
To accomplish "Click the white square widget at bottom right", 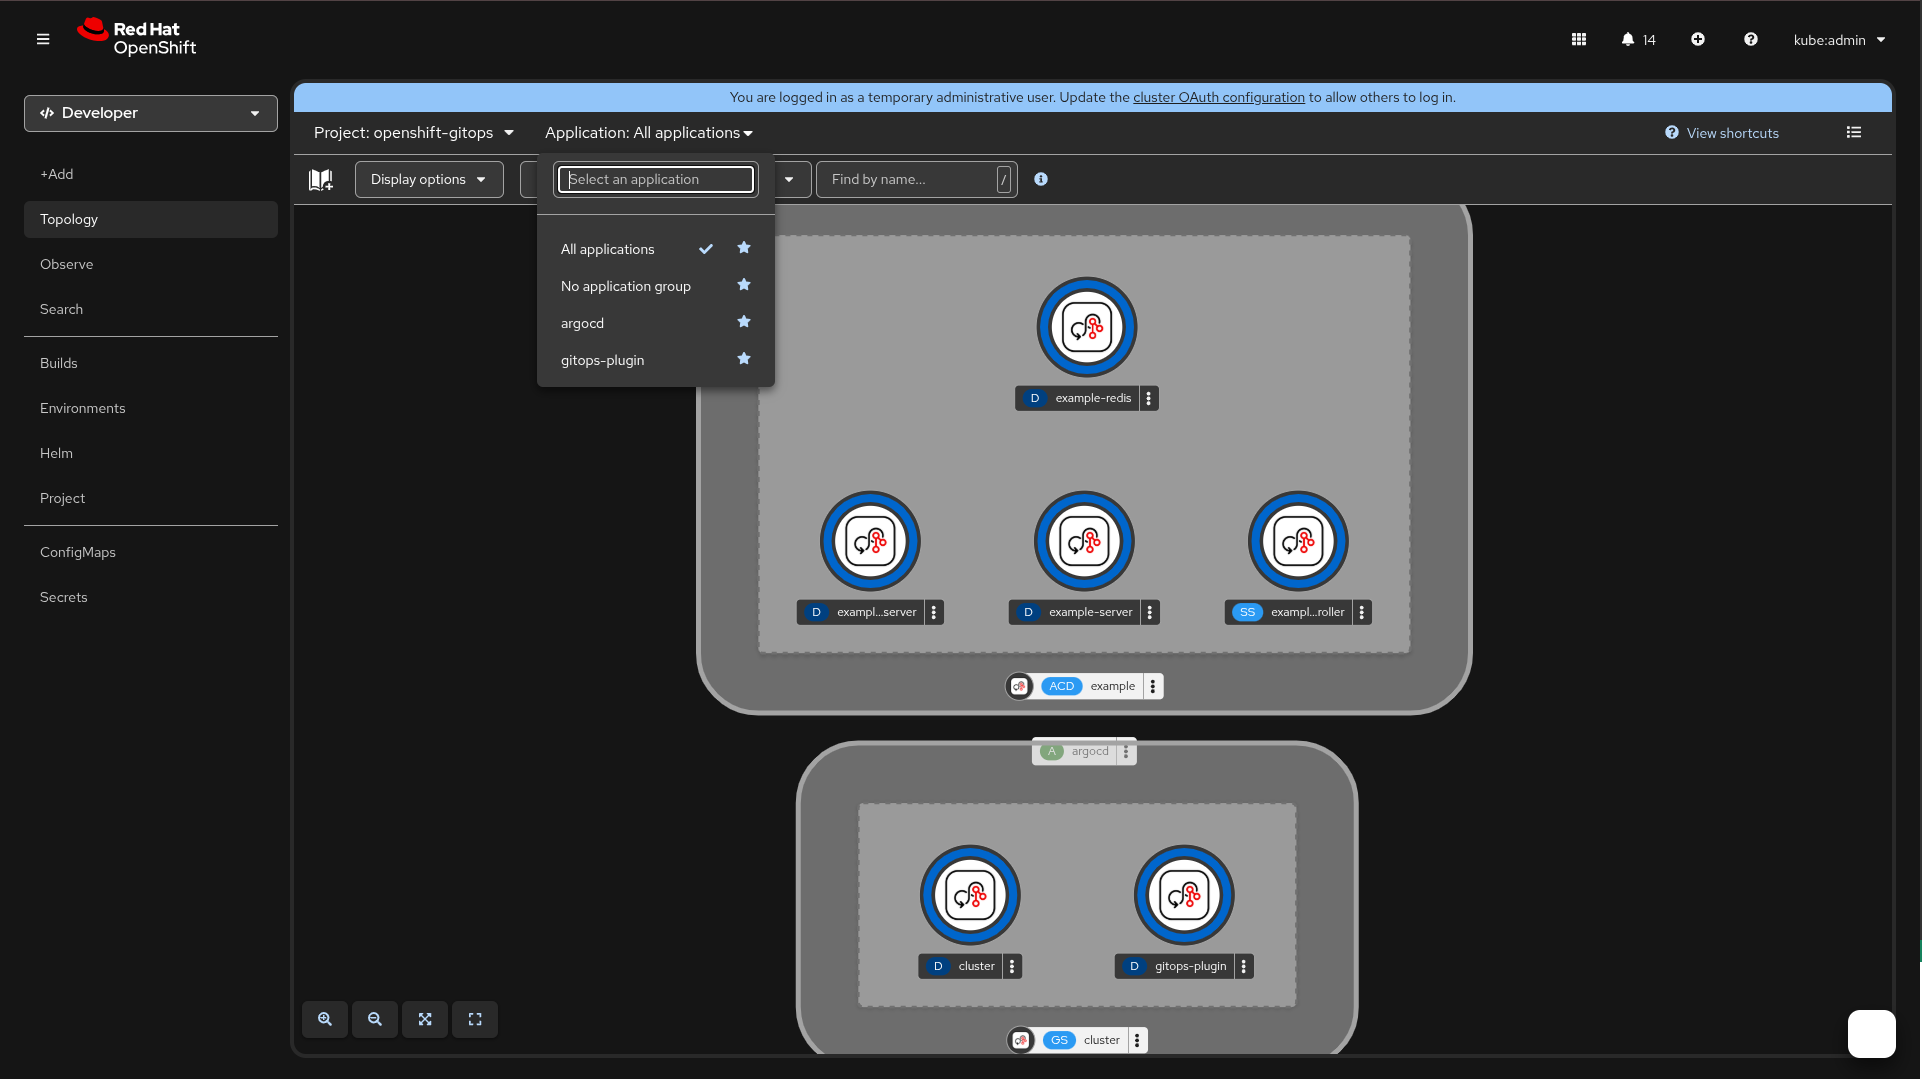I will pyautogui.click(x=1872, y=1033).
